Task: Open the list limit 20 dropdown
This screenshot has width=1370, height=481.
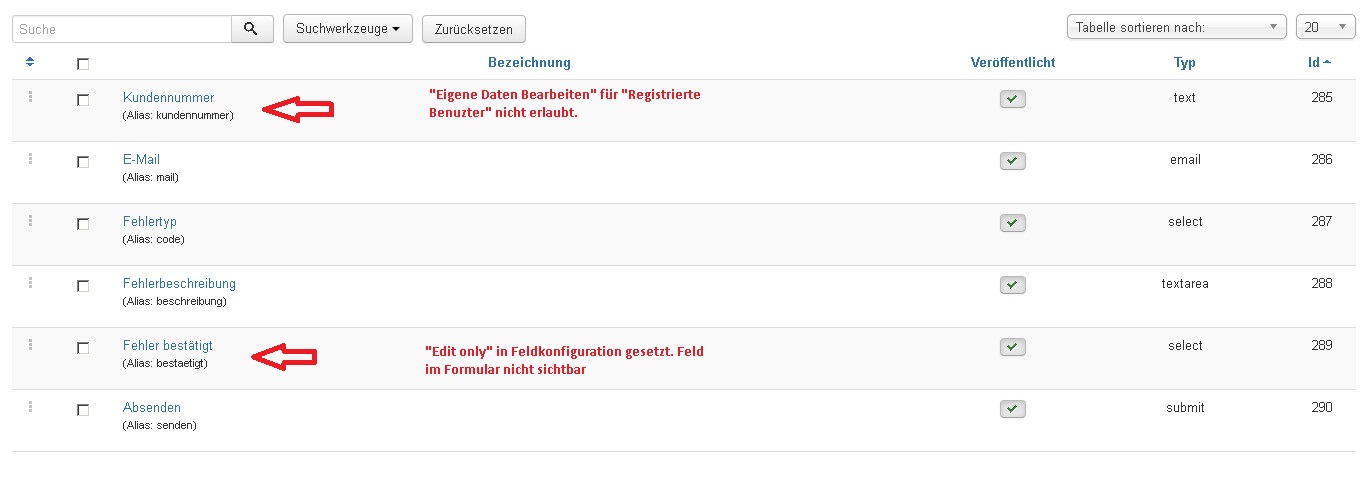Action: 1325,28
